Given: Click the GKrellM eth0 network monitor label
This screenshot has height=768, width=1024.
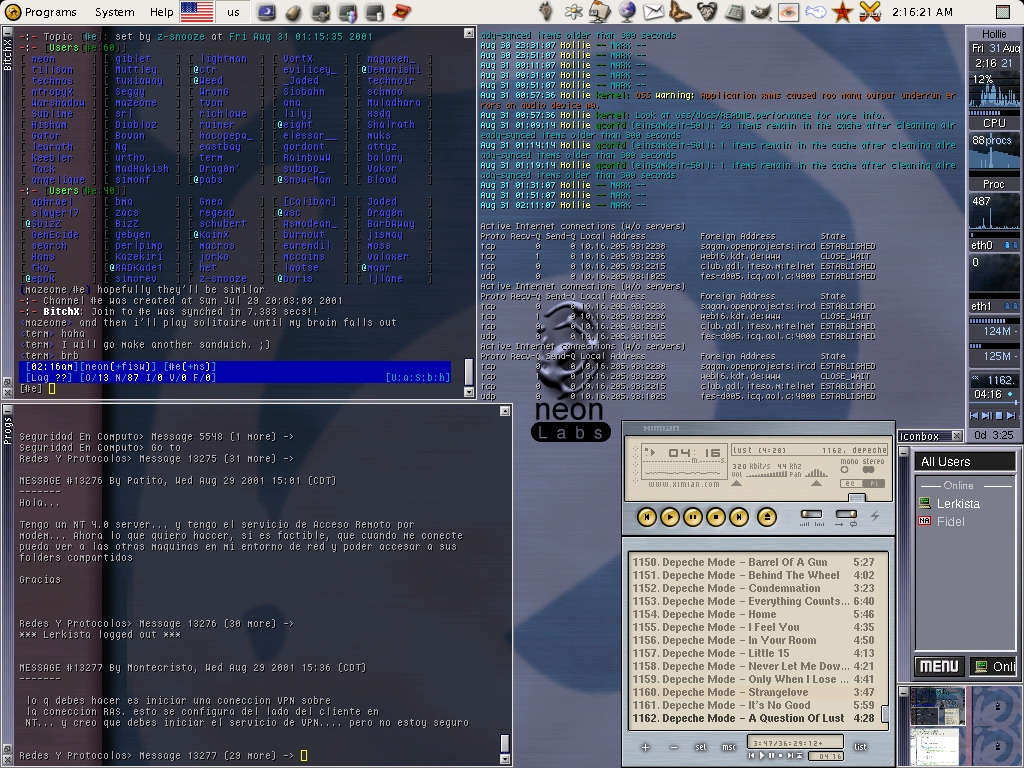Looking at the screenshot, I should tap(982, 245).
